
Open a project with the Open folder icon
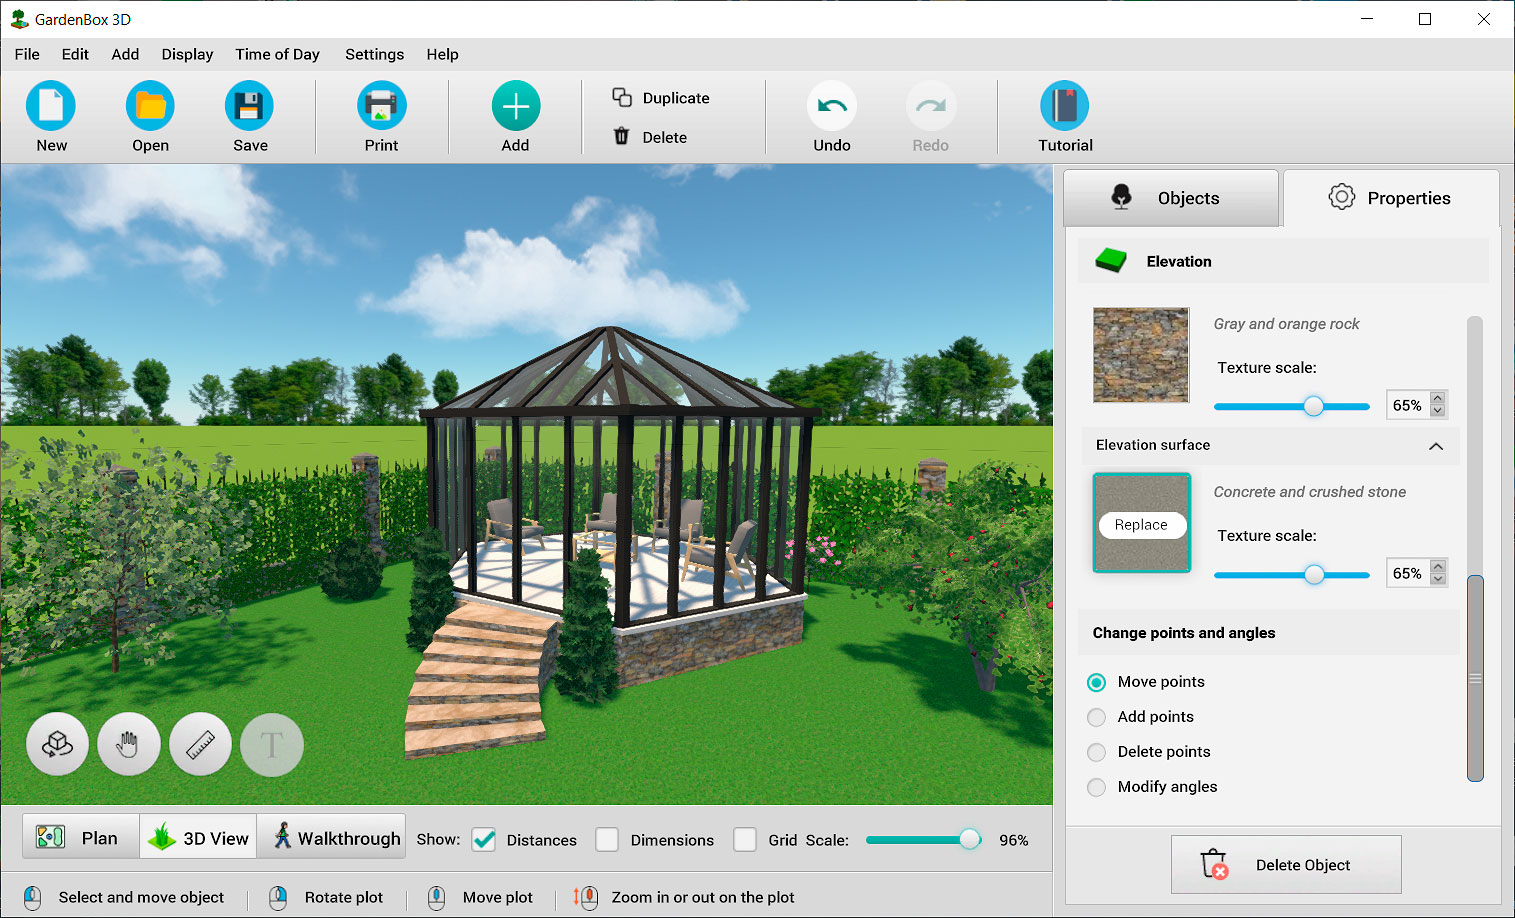coord(150,106)
